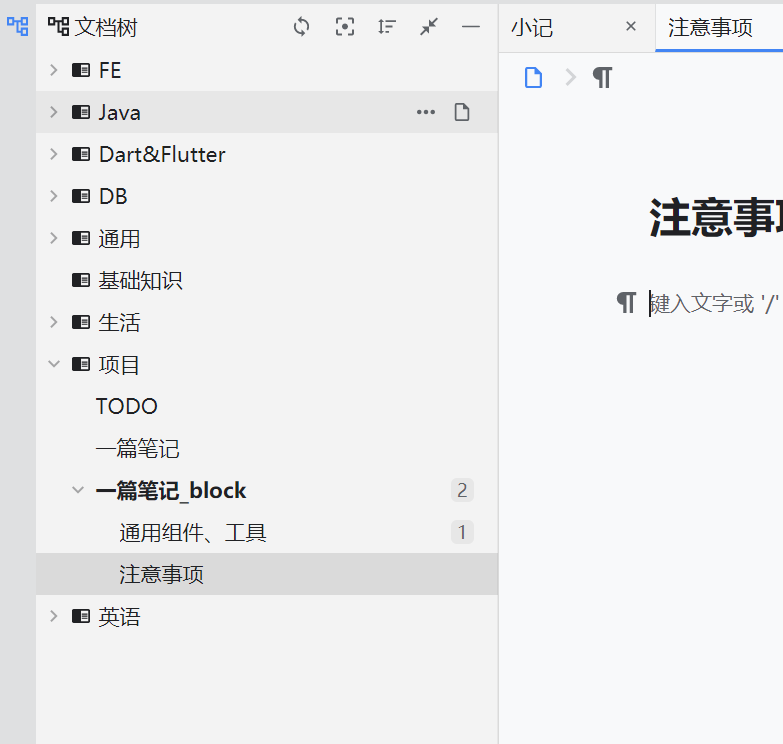The height and width of the screenshot is (744, 783).
Task: Select 注意事项 in the document tree
Action: tap(267, 574)
